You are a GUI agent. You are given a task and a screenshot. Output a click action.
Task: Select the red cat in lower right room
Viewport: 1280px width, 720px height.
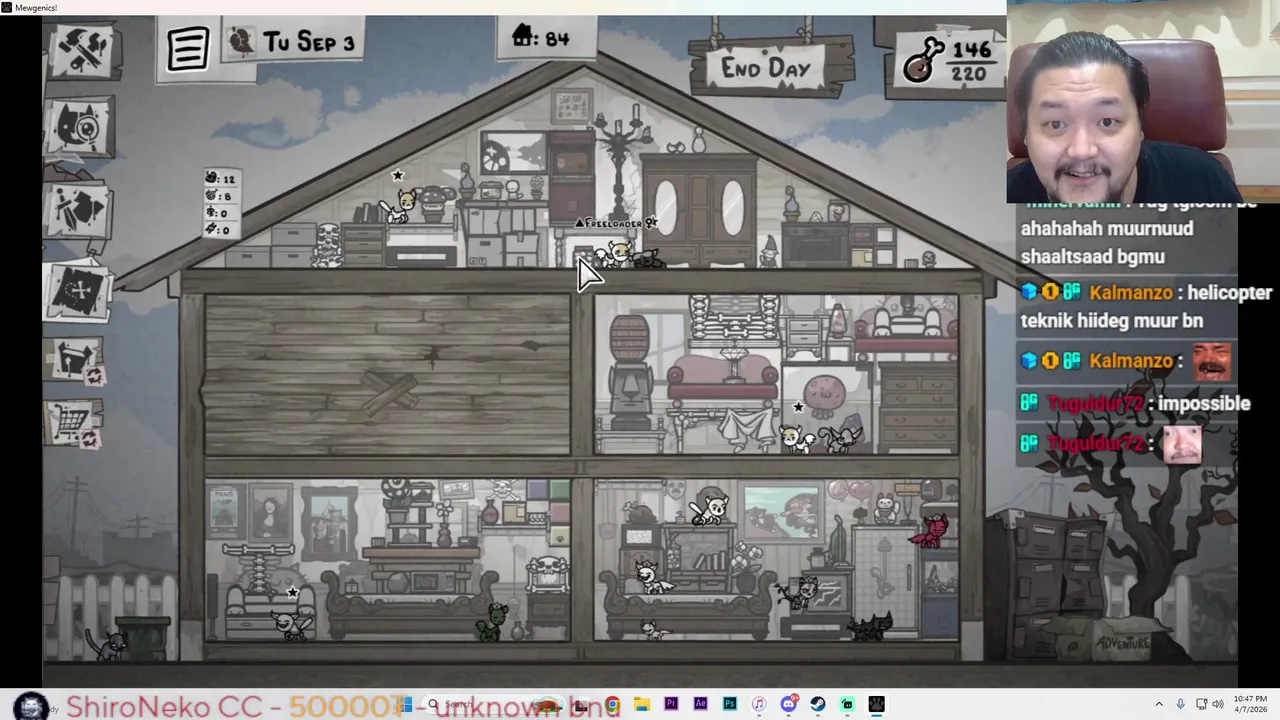(x=932, y=531)
